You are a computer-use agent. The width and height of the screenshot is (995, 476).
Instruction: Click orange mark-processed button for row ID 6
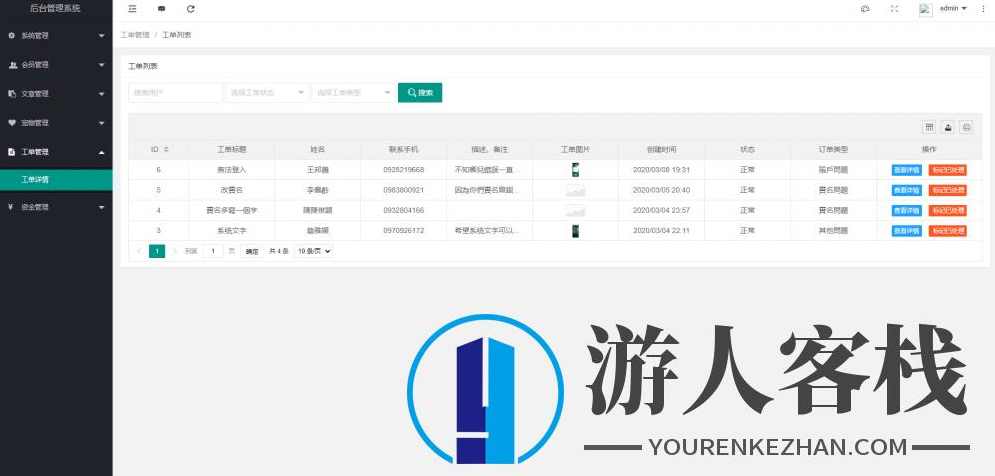(x=947, y=170)
